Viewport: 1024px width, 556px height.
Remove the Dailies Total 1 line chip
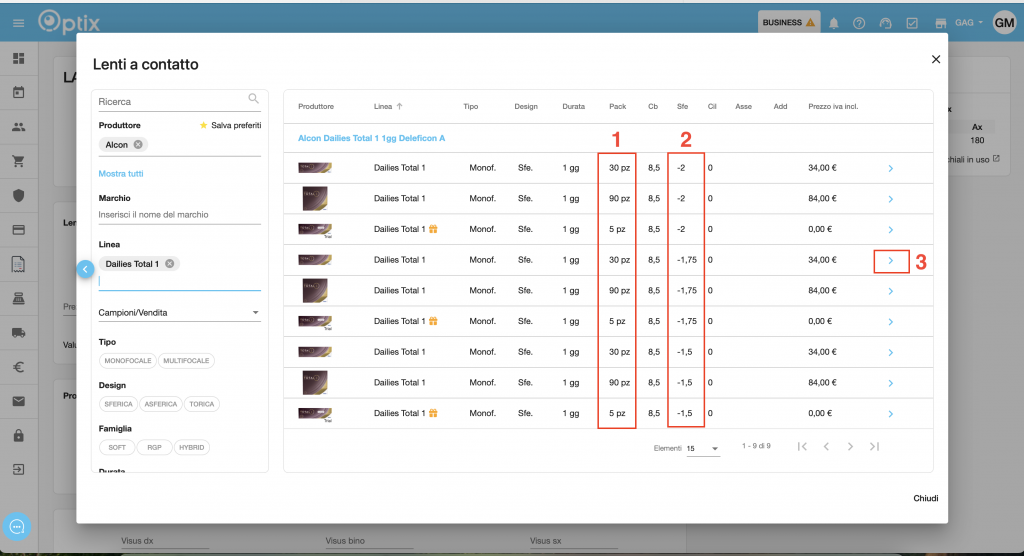tap(170, 264)
